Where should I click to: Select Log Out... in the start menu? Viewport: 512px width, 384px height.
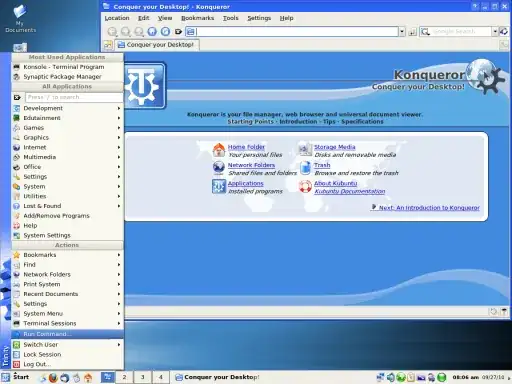pyautogui.click(x=67, y=364)
